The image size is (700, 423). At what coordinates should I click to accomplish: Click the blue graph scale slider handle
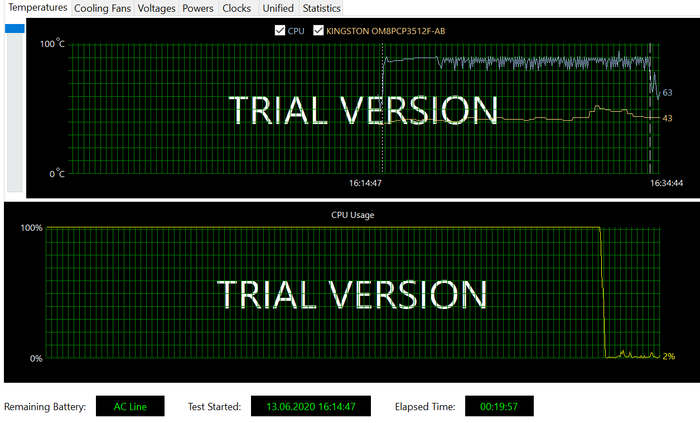pos(15,29)
